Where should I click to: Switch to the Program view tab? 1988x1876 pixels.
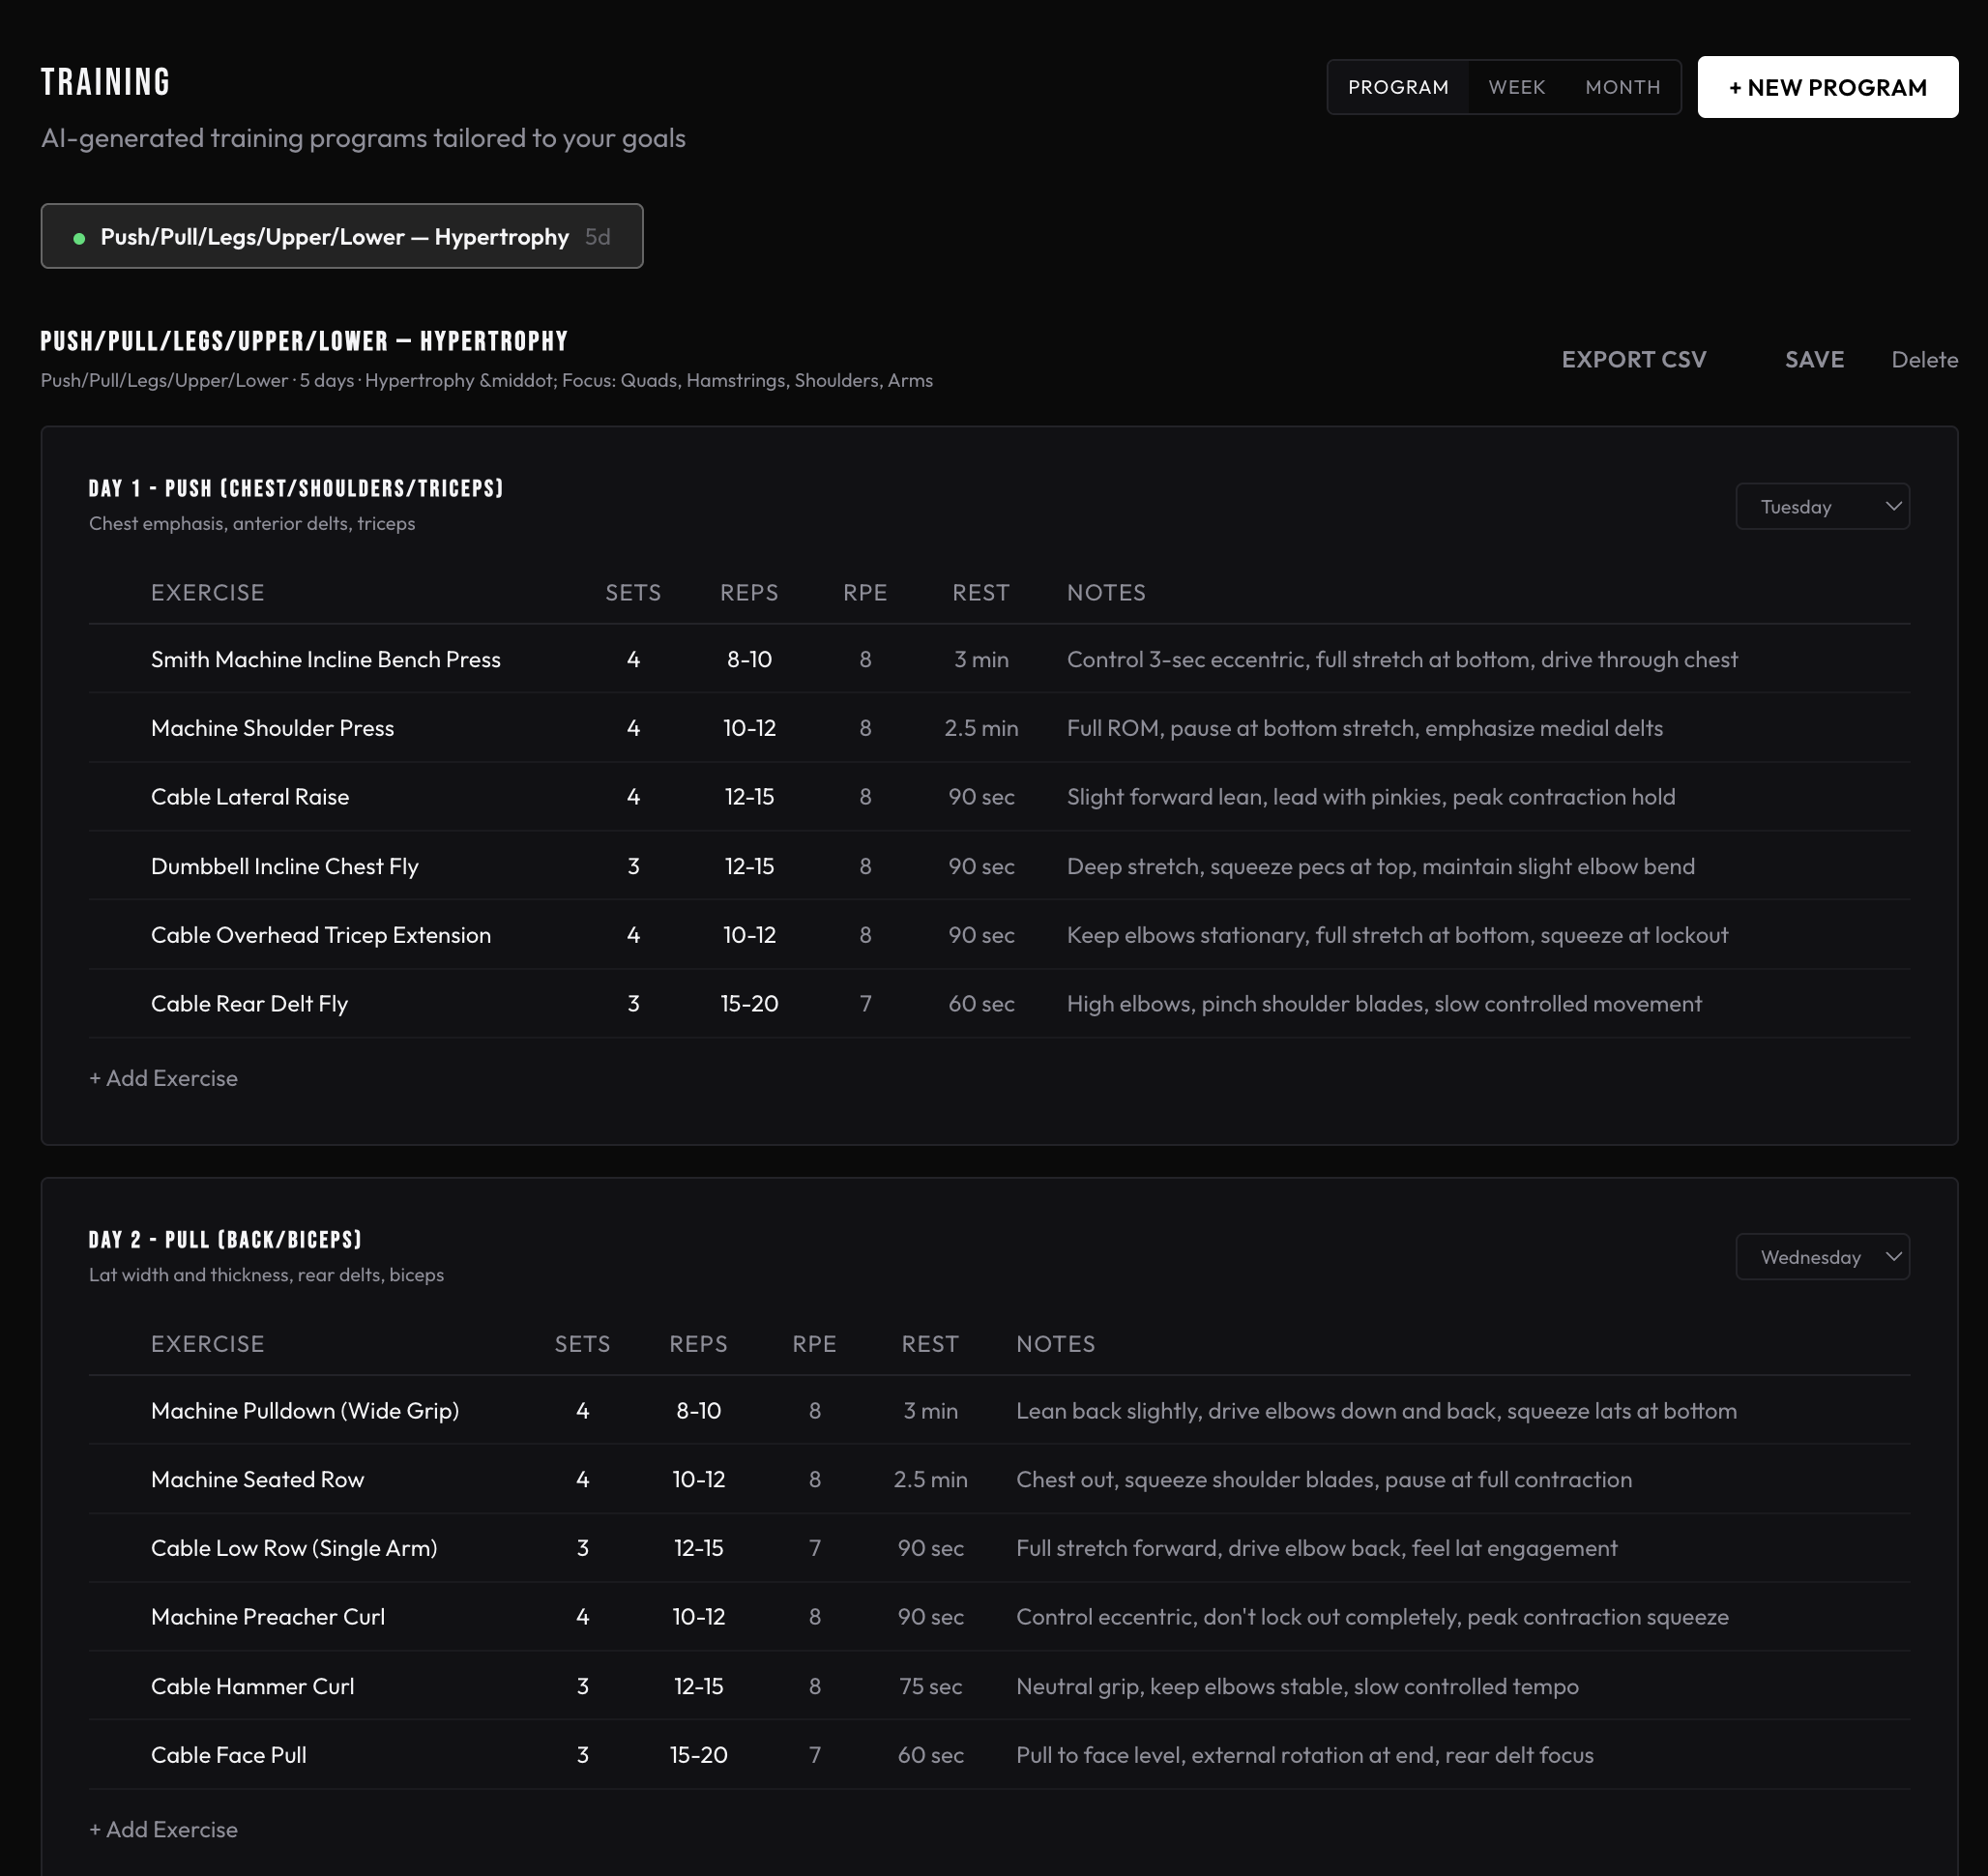[1398, 87]
